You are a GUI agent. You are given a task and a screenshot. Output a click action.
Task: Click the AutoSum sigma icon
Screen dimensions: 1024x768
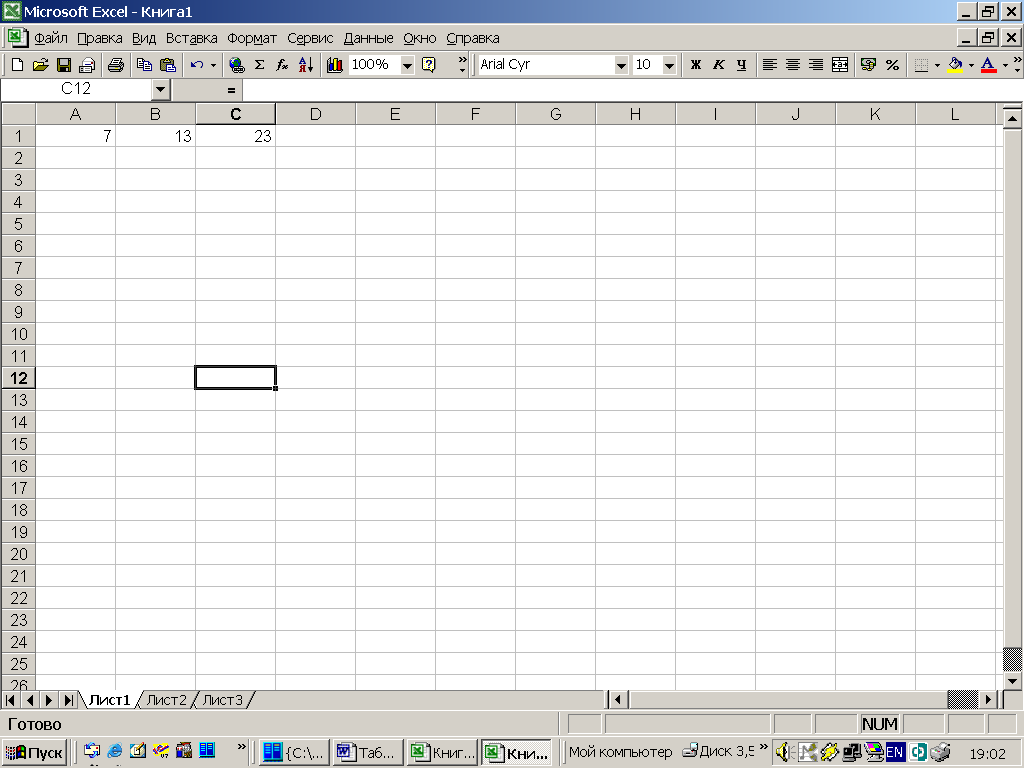coord(259,65)
